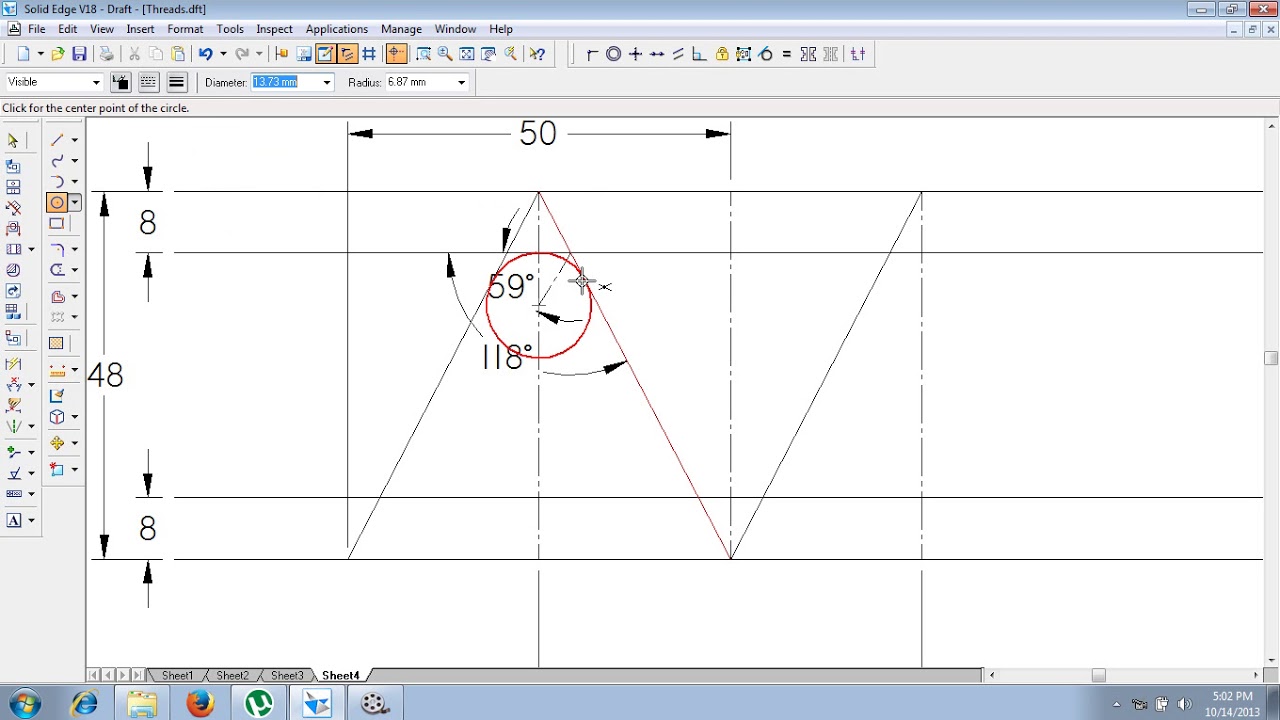Click the vertical scrollbar thumb
Viewport: 1280px width, 720px height.
pos(1271,358)
